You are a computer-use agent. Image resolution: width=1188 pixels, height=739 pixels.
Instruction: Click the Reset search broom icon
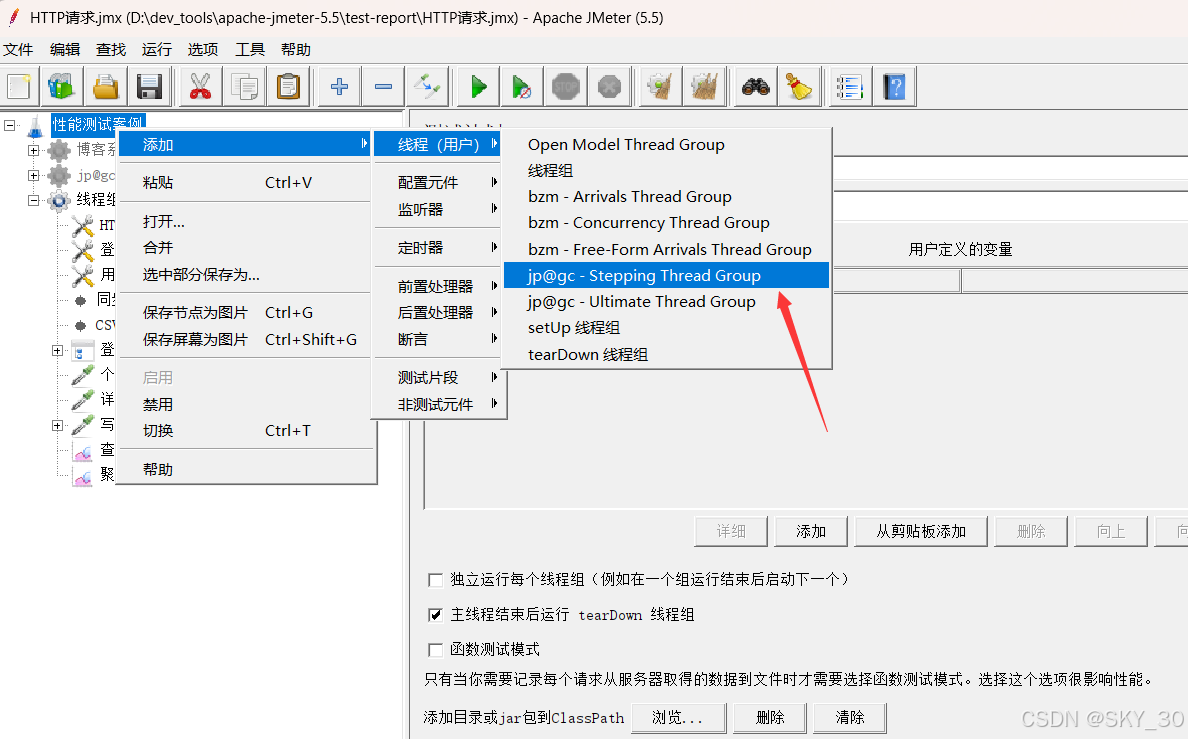click(x=799, y=86)
